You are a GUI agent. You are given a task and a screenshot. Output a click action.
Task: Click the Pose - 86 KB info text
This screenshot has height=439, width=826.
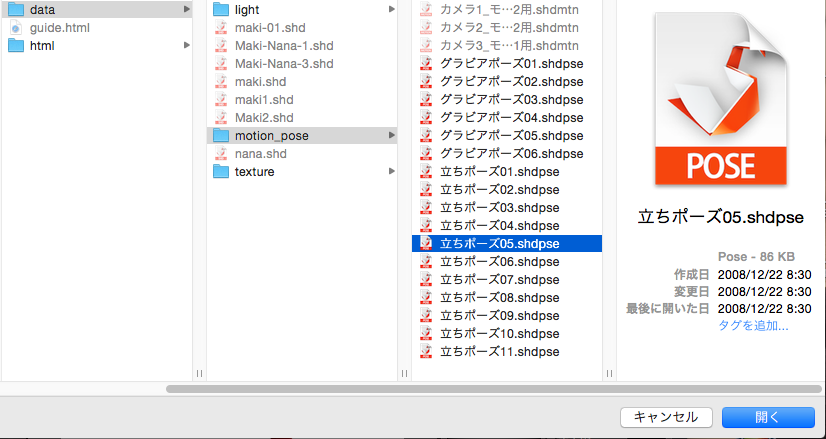pyautogui.click(x=756, y=257)
